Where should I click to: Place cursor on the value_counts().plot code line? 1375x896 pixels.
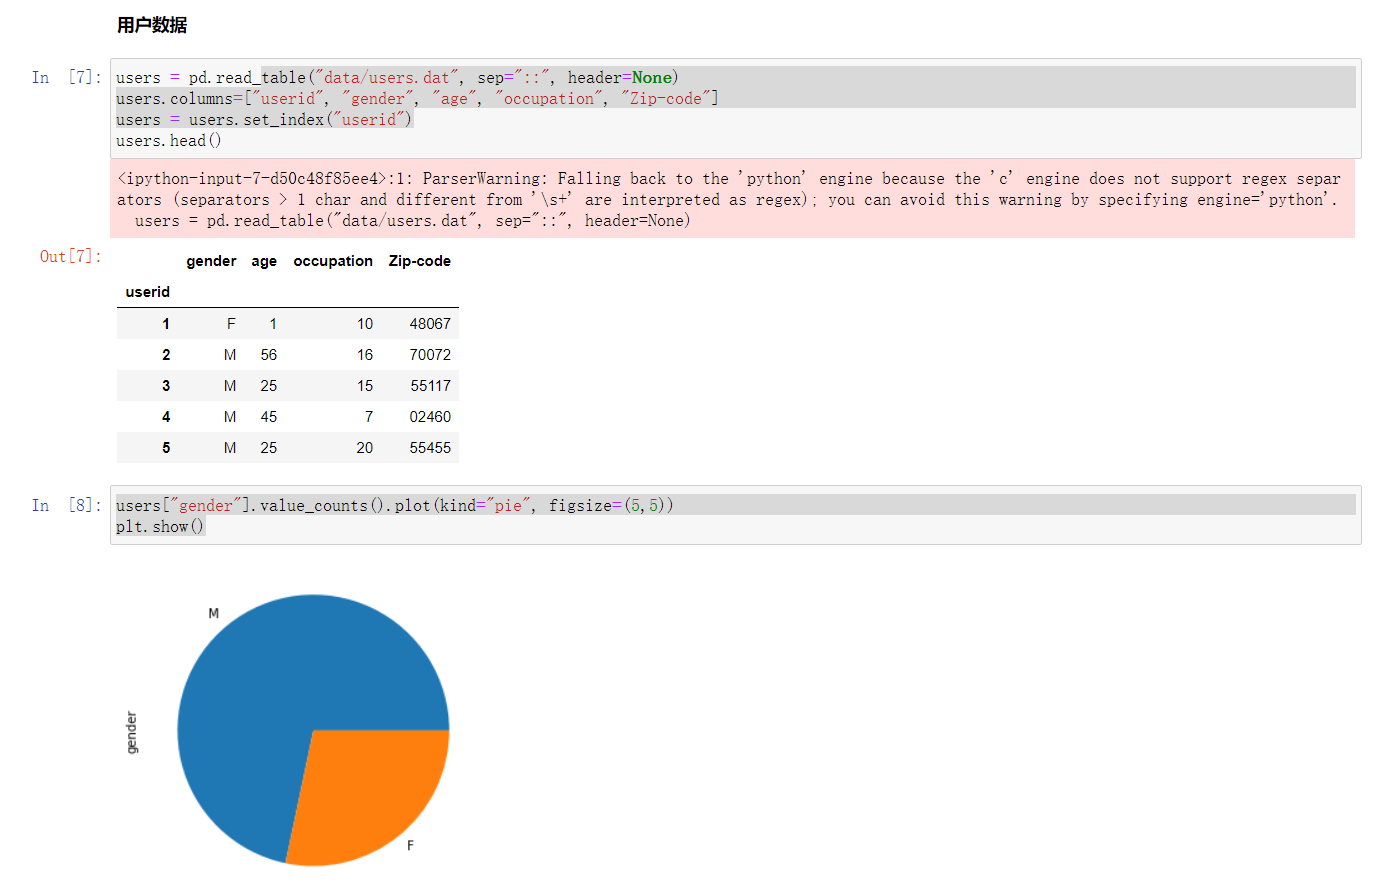click(x=395, y=505)
